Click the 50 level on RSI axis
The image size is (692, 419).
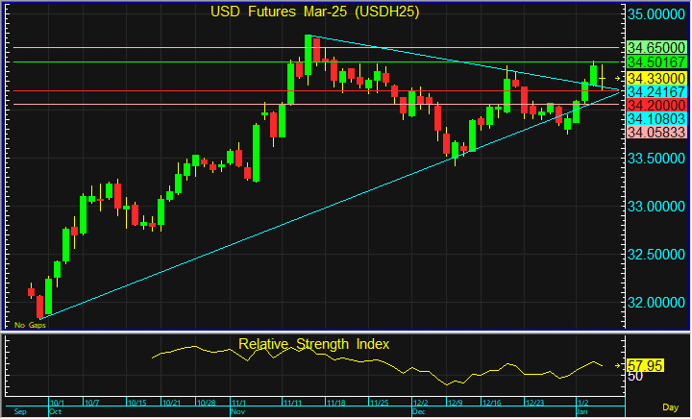(634, 378)
